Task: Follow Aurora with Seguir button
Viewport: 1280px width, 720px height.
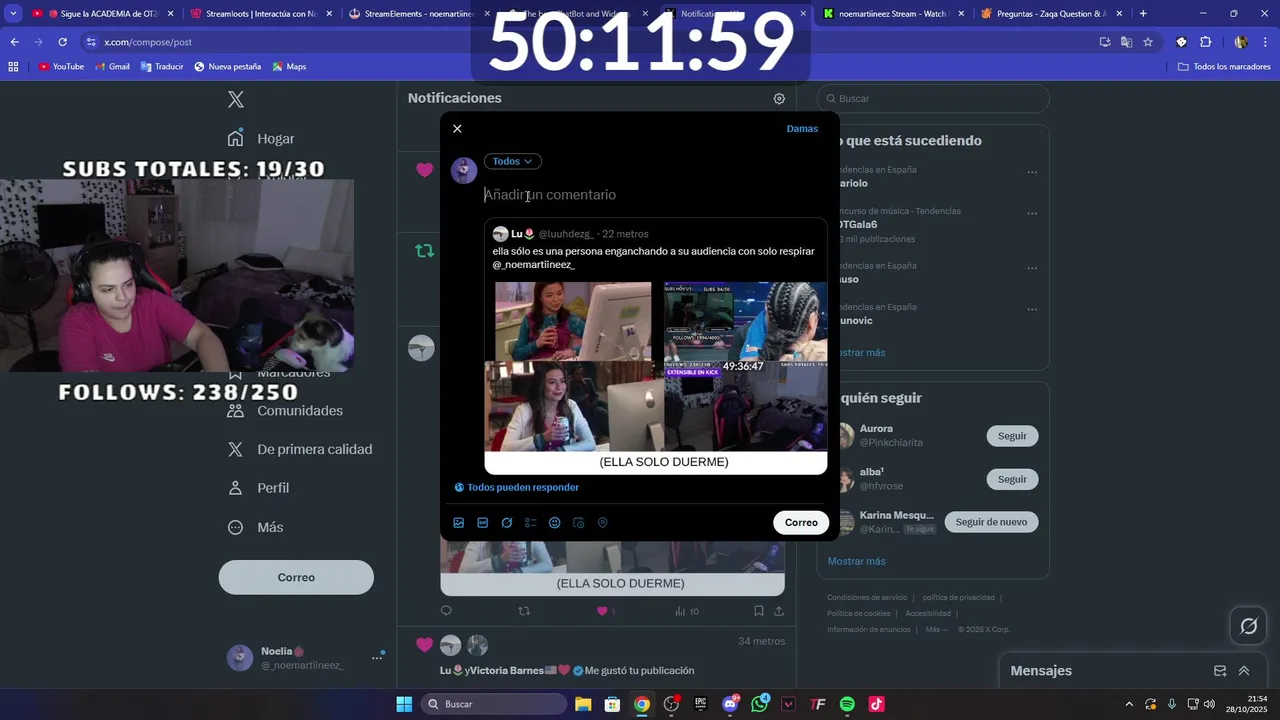Action: click(x=1012, y=436)
